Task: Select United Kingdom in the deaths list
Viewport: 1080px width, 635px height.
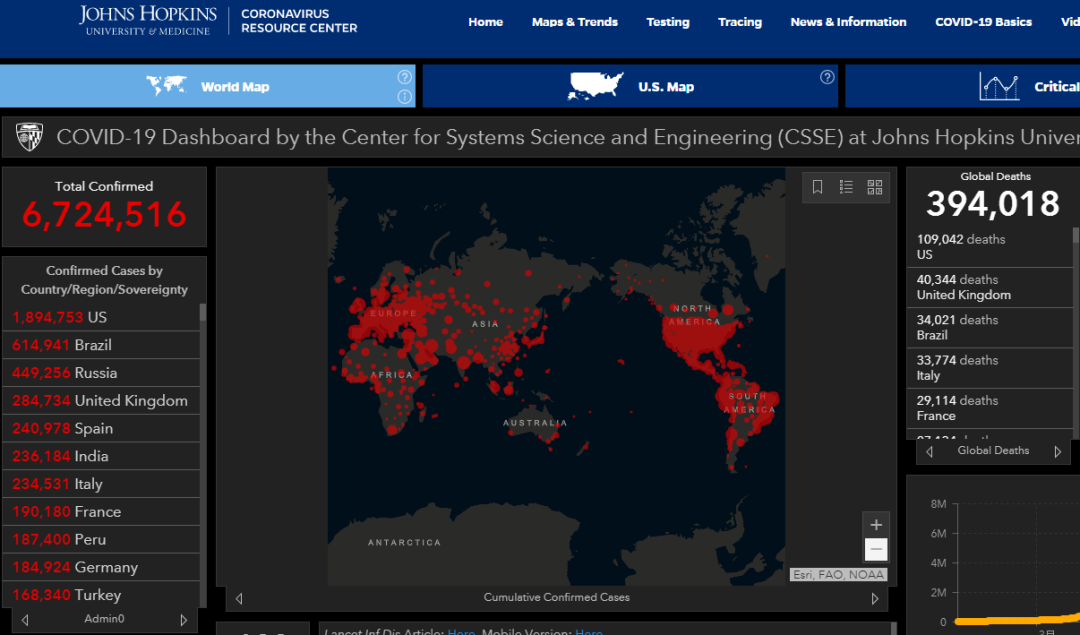Action: point(990,287)
